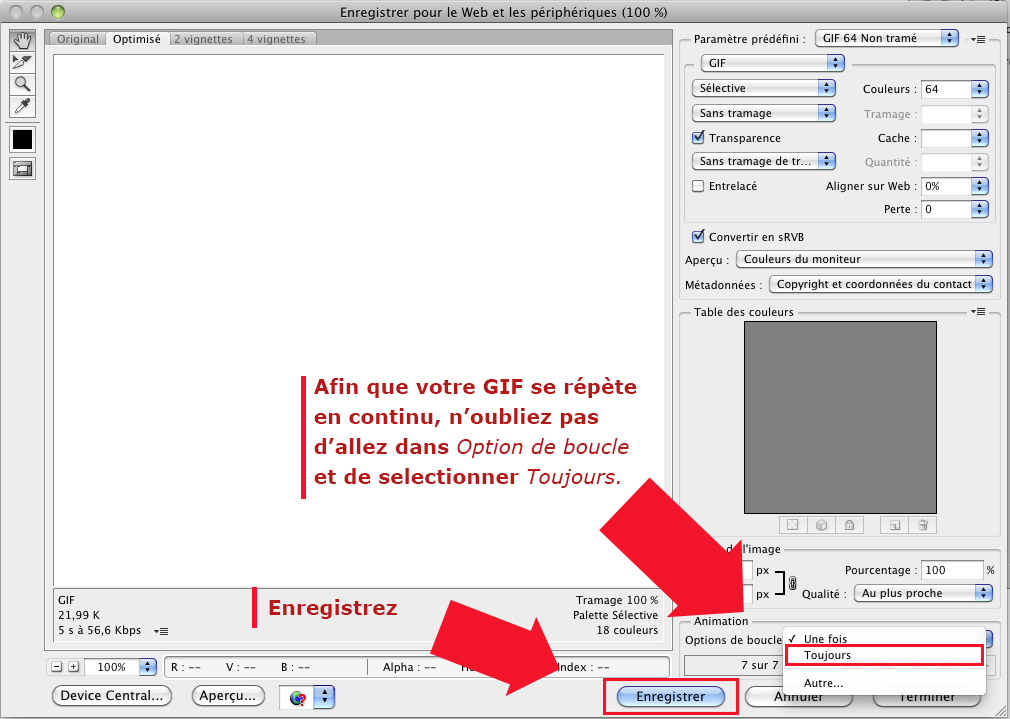Click the black eyedropper color swatch
Screen dimensions: 1010x719
22,139
